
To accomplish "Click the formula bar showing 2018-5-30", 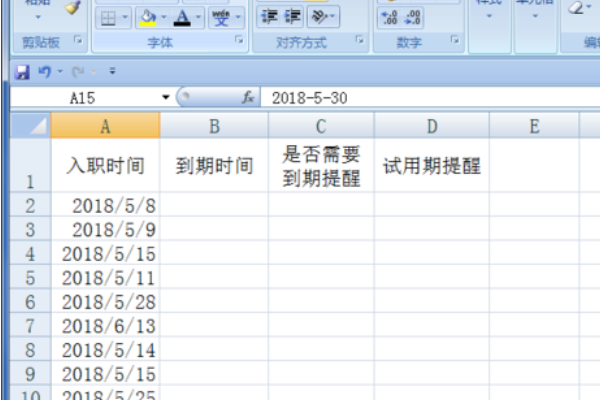I will (430, 98).
